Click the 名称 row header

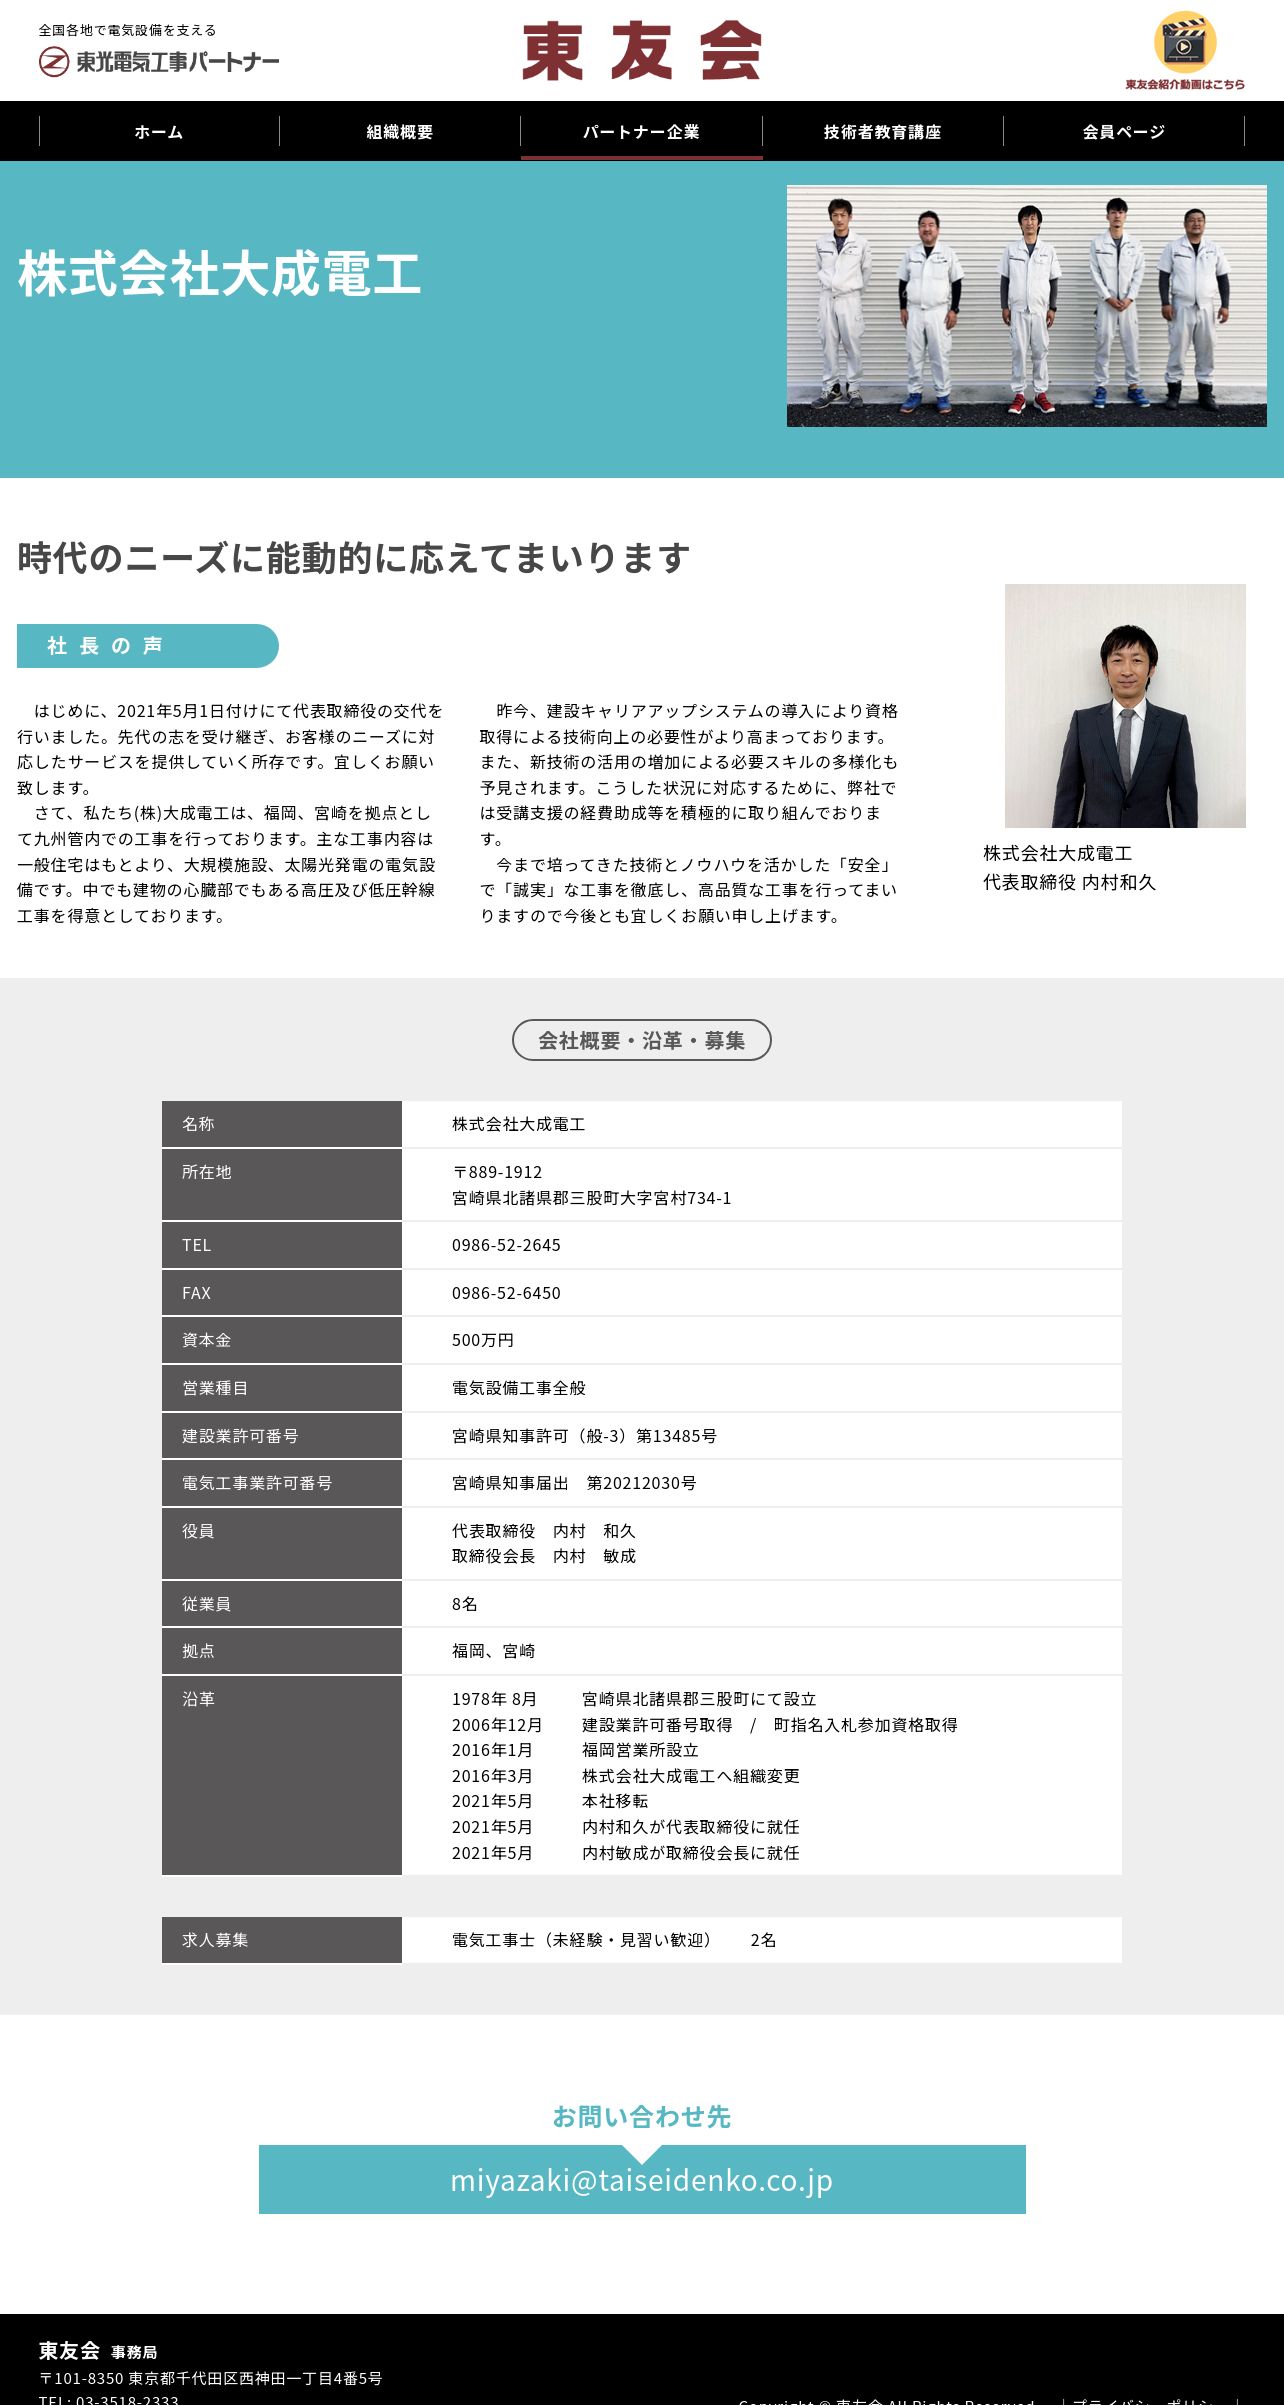click(x=282, y=1124)
